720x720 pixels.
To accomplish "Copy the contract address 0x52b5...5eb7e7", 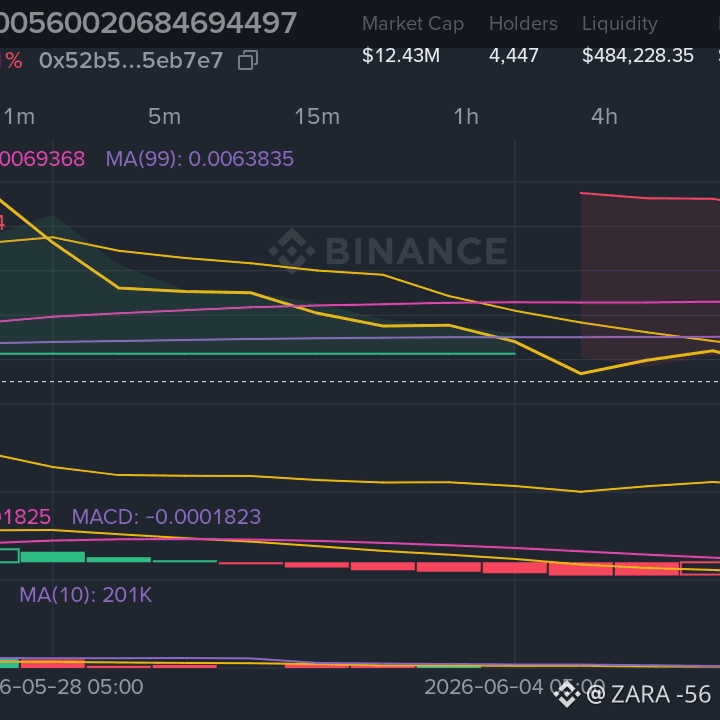I will pyautogui.click(x=248, y=61).
